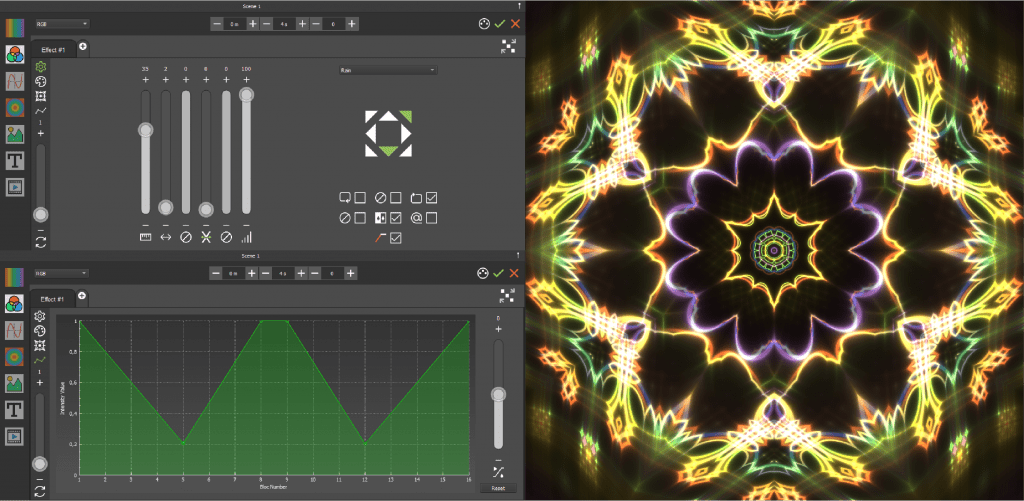This screenshot has height=501, width=1024.
Task: Confirm with the green checkmark in top panel
Action: tap(500, 23)
